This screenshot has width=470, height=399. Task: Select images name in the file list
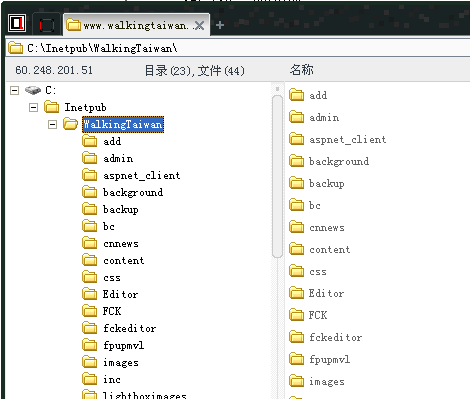tap(327, 382)
